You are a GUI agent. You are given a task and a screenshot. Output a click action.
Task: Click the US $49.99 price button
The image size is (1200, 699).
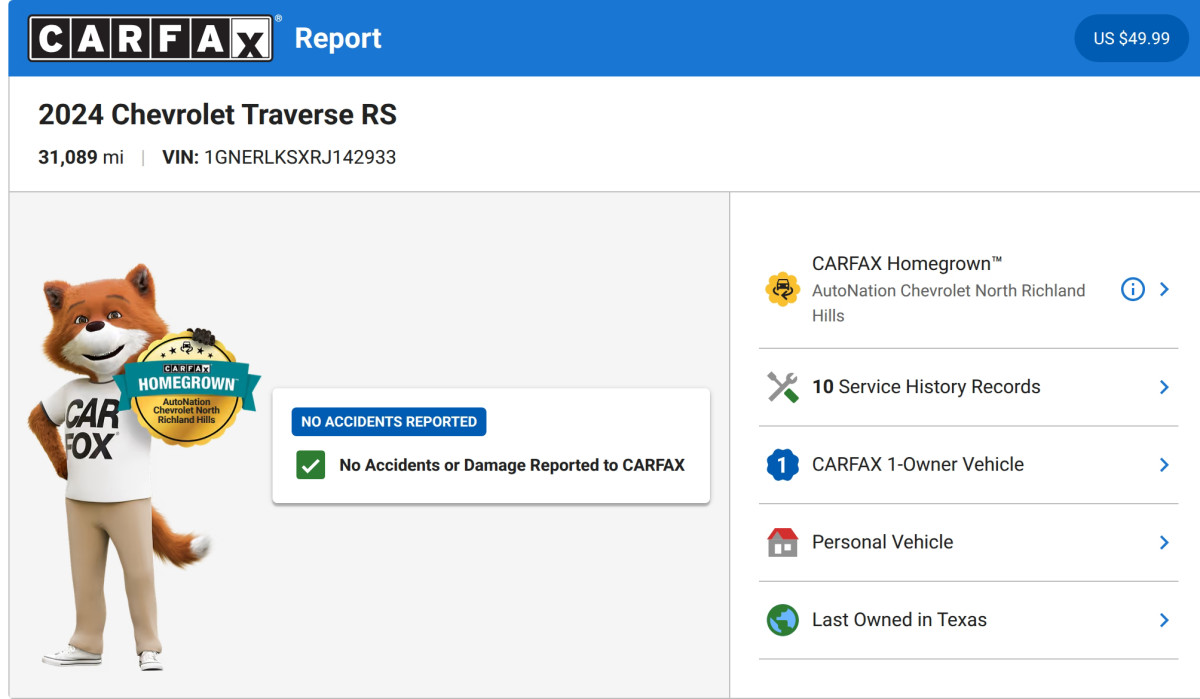click(1131, 38)
